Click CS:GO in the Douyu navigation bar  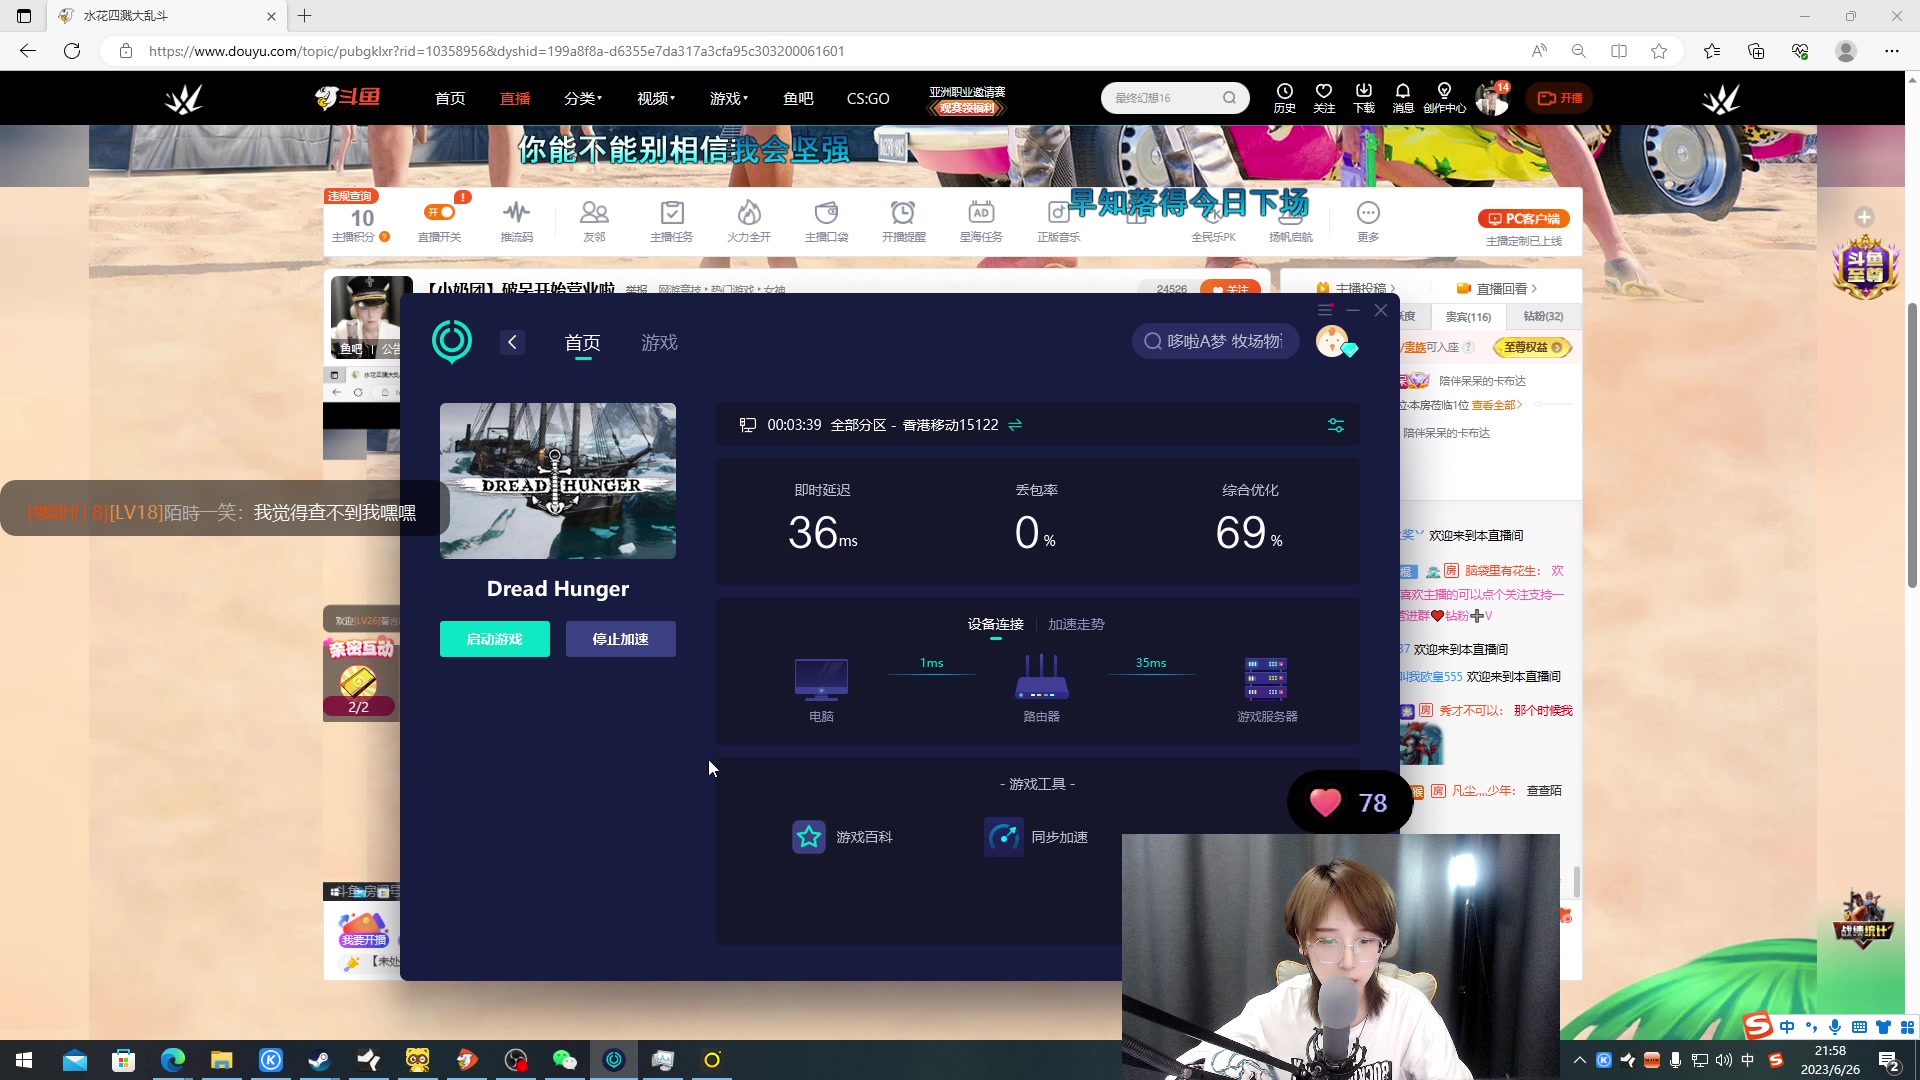(x=868, y=98)
